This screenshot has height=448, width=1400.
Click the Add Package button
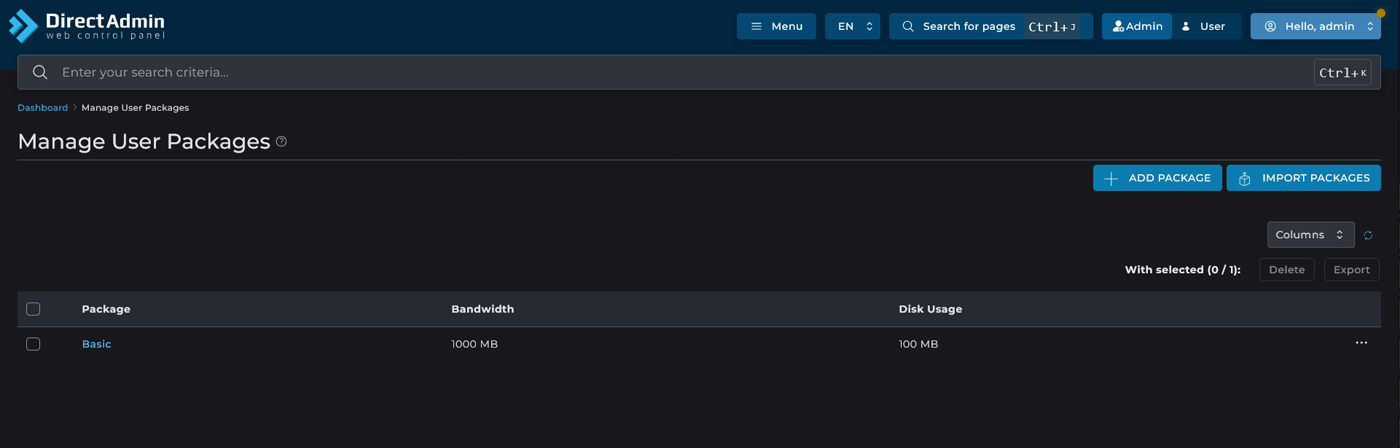point(1157,178)
